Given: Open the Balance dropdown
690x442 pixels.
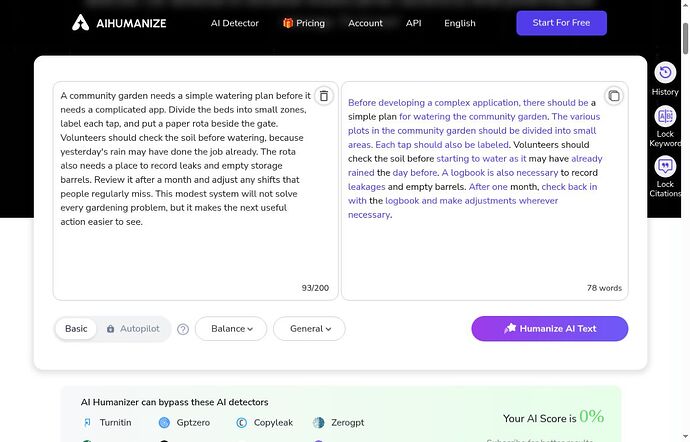Looking at the screenshot, I should (231, 329).
